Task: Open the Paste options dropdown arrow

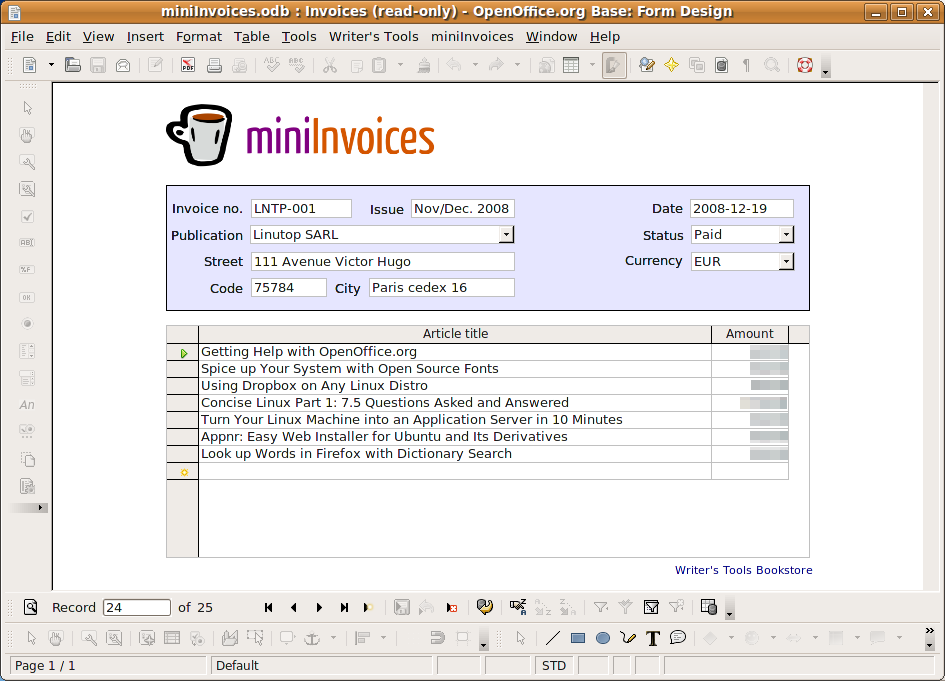Action: 400,64
